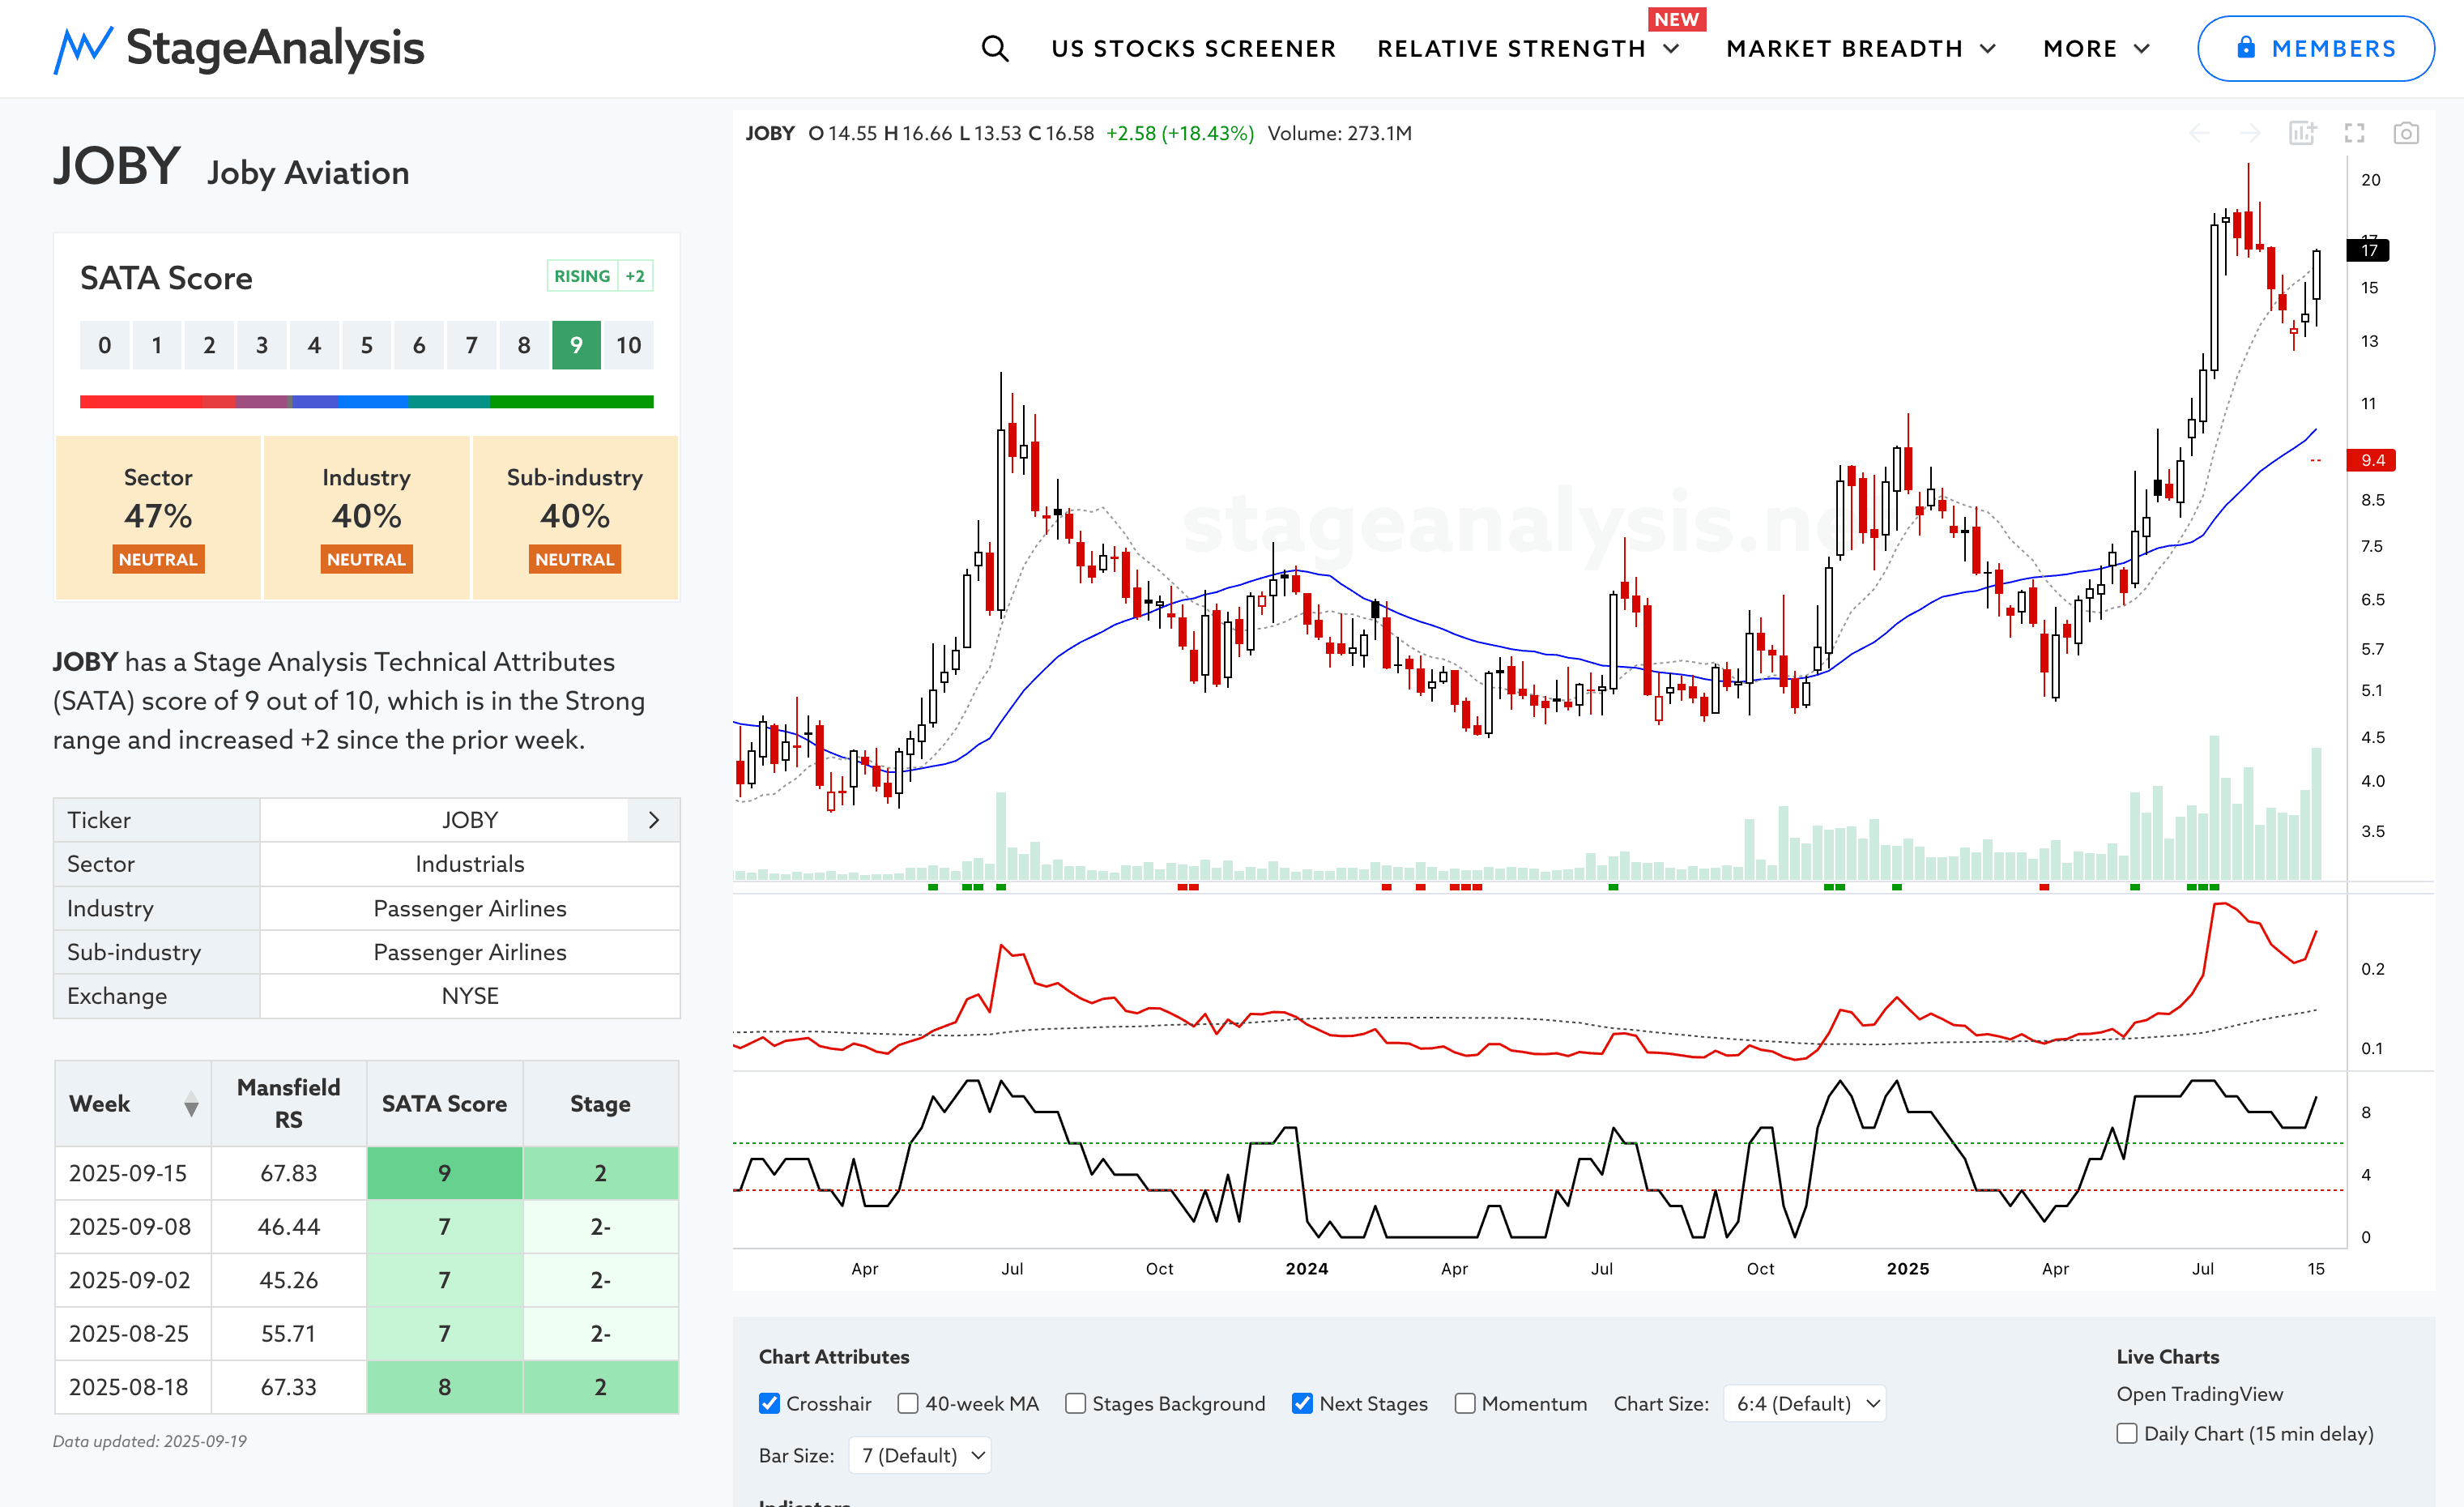The height and width of the screenshot is (1507, 2464).
Task: Click the Mansfield RS column header
Action: pyautogui.click(x=288, y=1103)
